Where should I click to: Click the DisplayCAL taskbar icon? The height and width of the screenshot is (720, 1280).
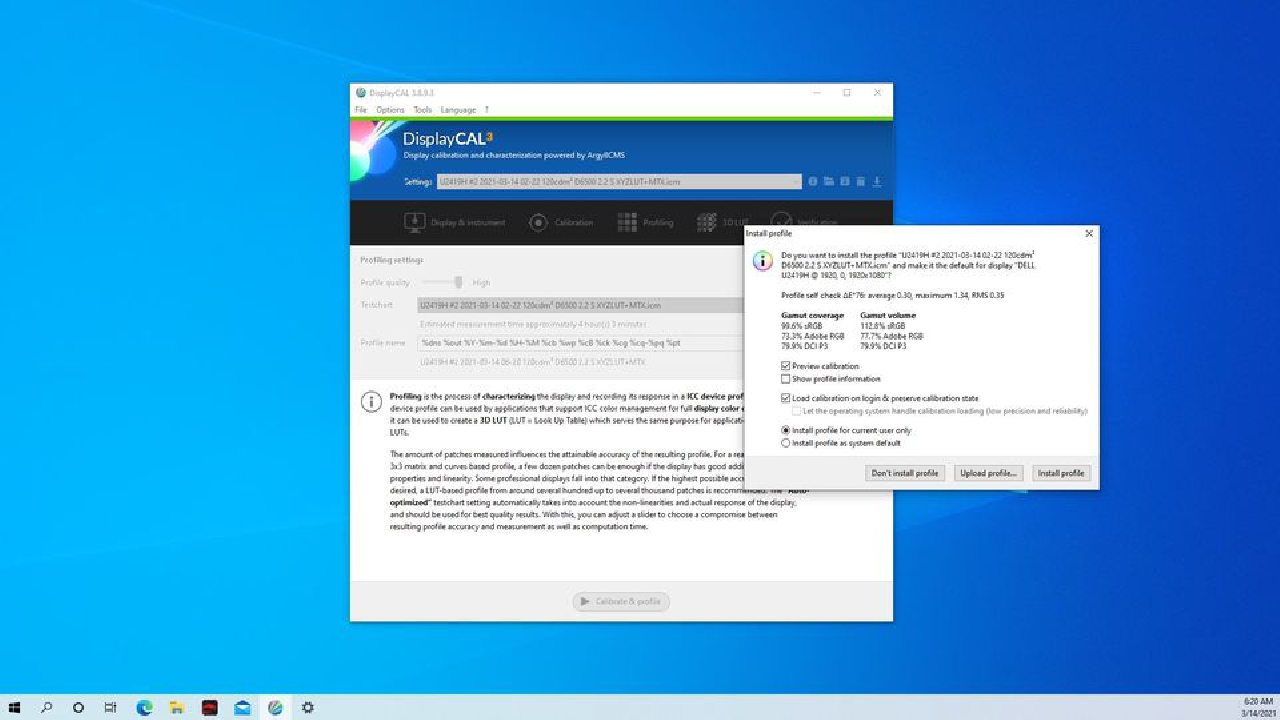(x=275, y=707)
